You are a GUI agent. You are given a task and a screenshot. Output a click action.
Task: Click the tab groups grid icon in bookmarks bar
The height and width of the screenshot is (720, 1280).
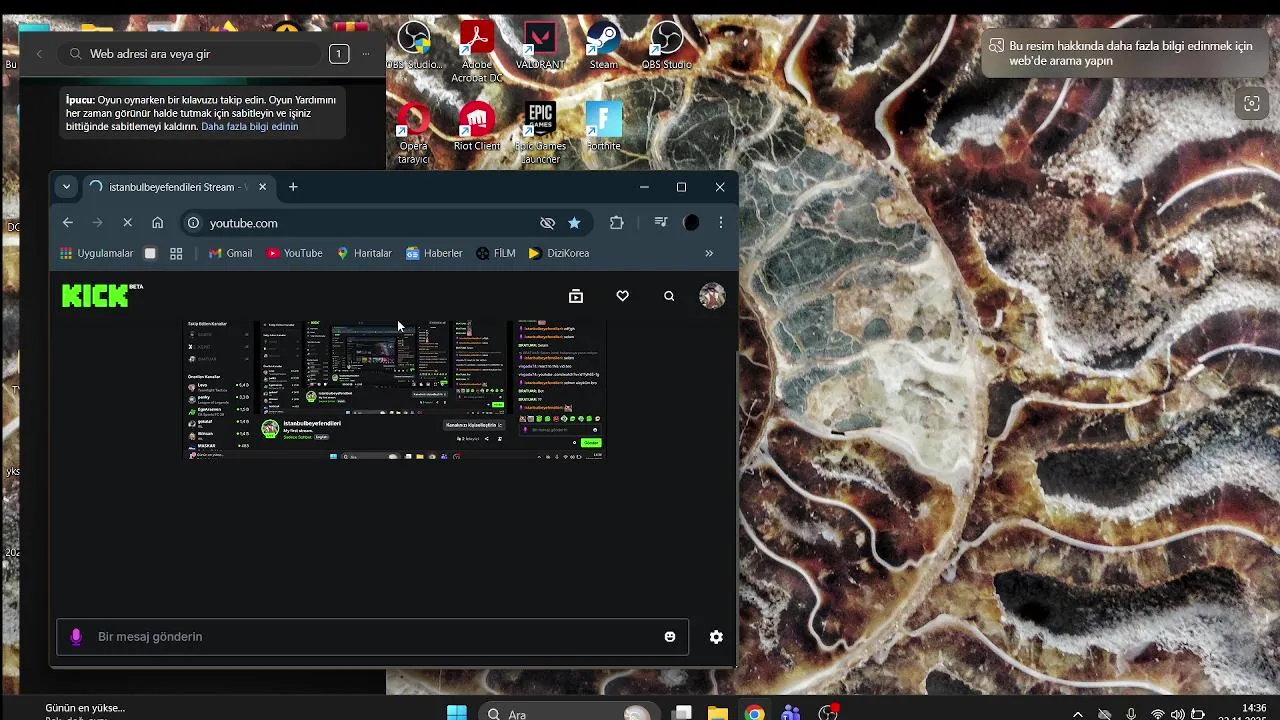(x=176, y=254)
